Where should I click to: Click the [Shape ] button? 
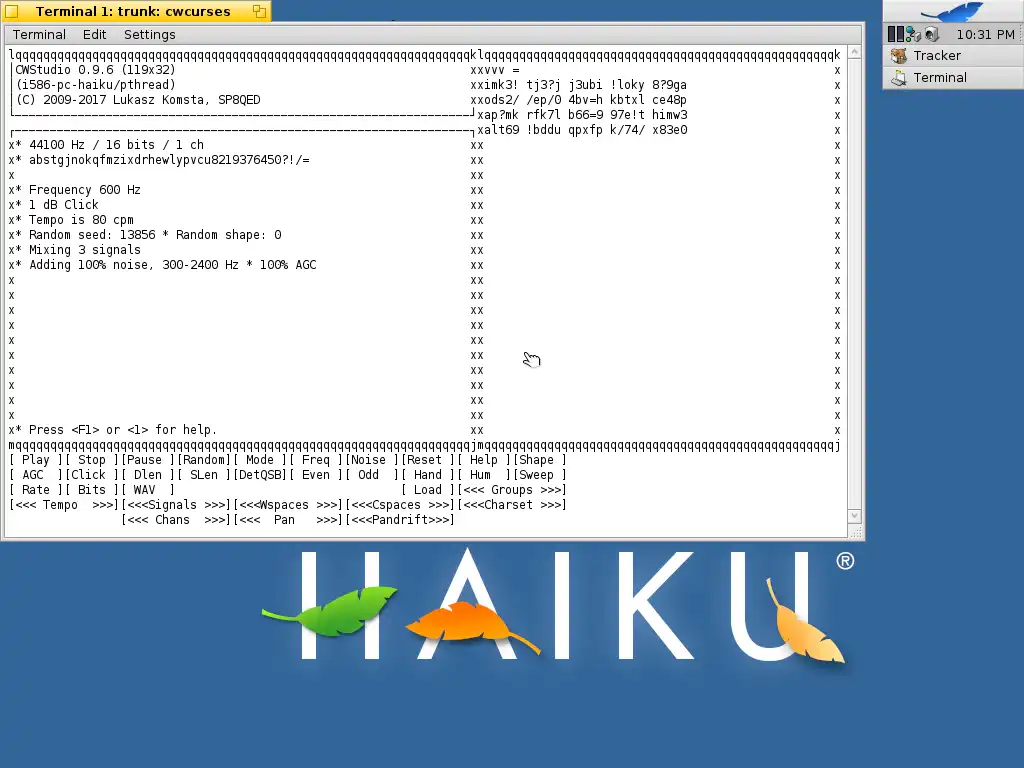pyautogui.click(x=541, y=460)
